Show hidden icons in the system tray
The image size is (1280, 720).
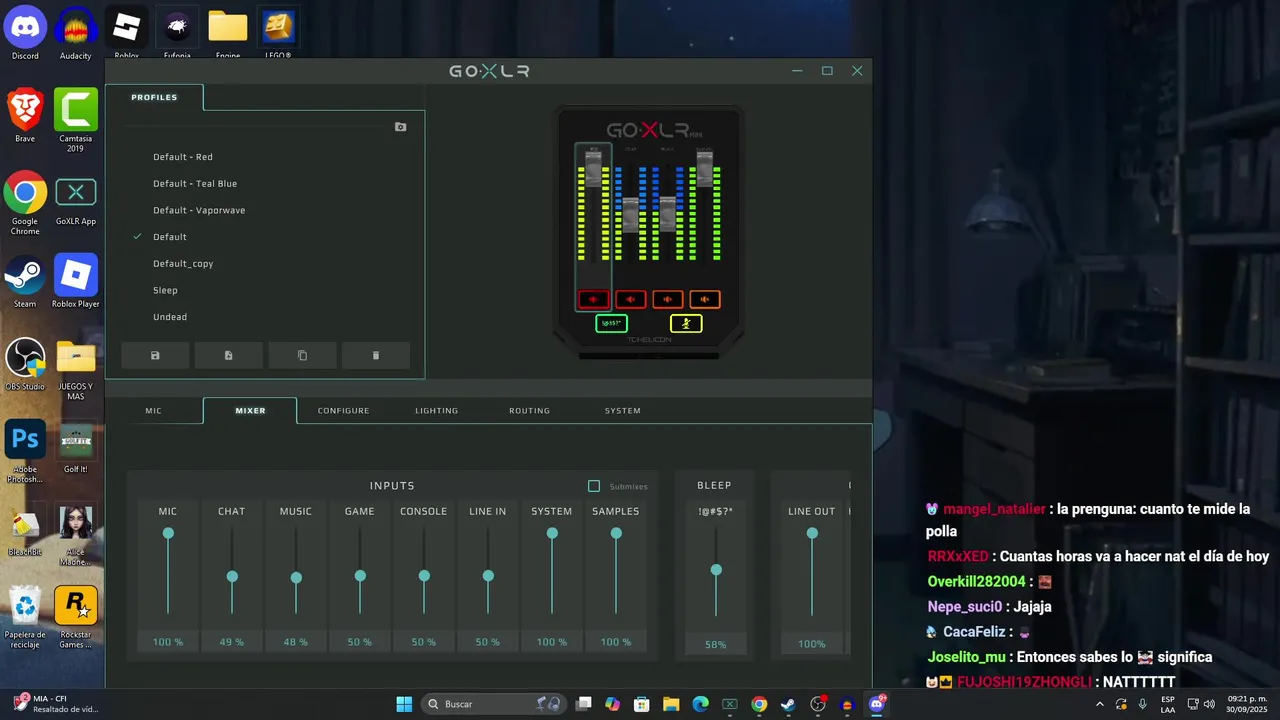click(1100, 704)
